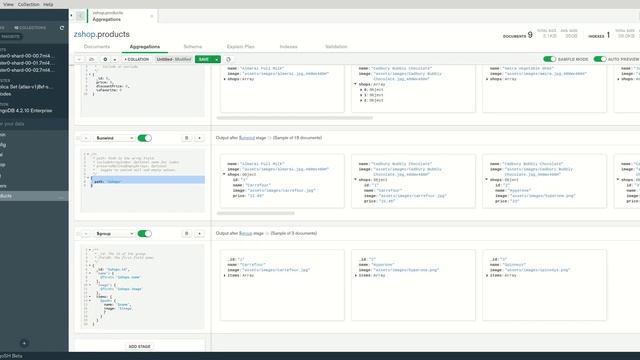The image size is (640, 360).
Task: Add a stage after $group
Action: pyautogui.click(x=200, y=233)
